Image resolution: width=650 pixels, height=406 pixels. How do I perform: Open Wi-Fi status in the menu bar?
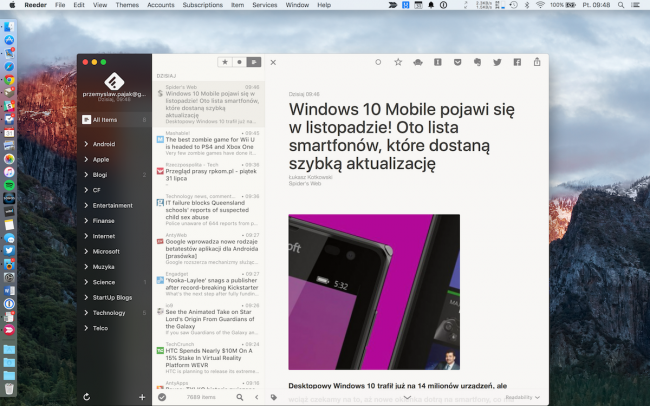(x=540, y=5)
